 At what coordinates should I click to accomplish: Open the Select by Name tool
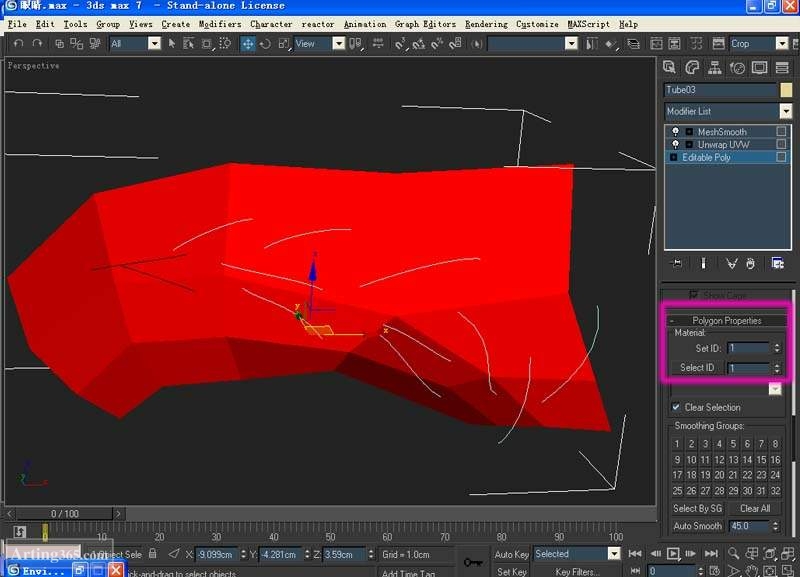click(x=188, y=44)
